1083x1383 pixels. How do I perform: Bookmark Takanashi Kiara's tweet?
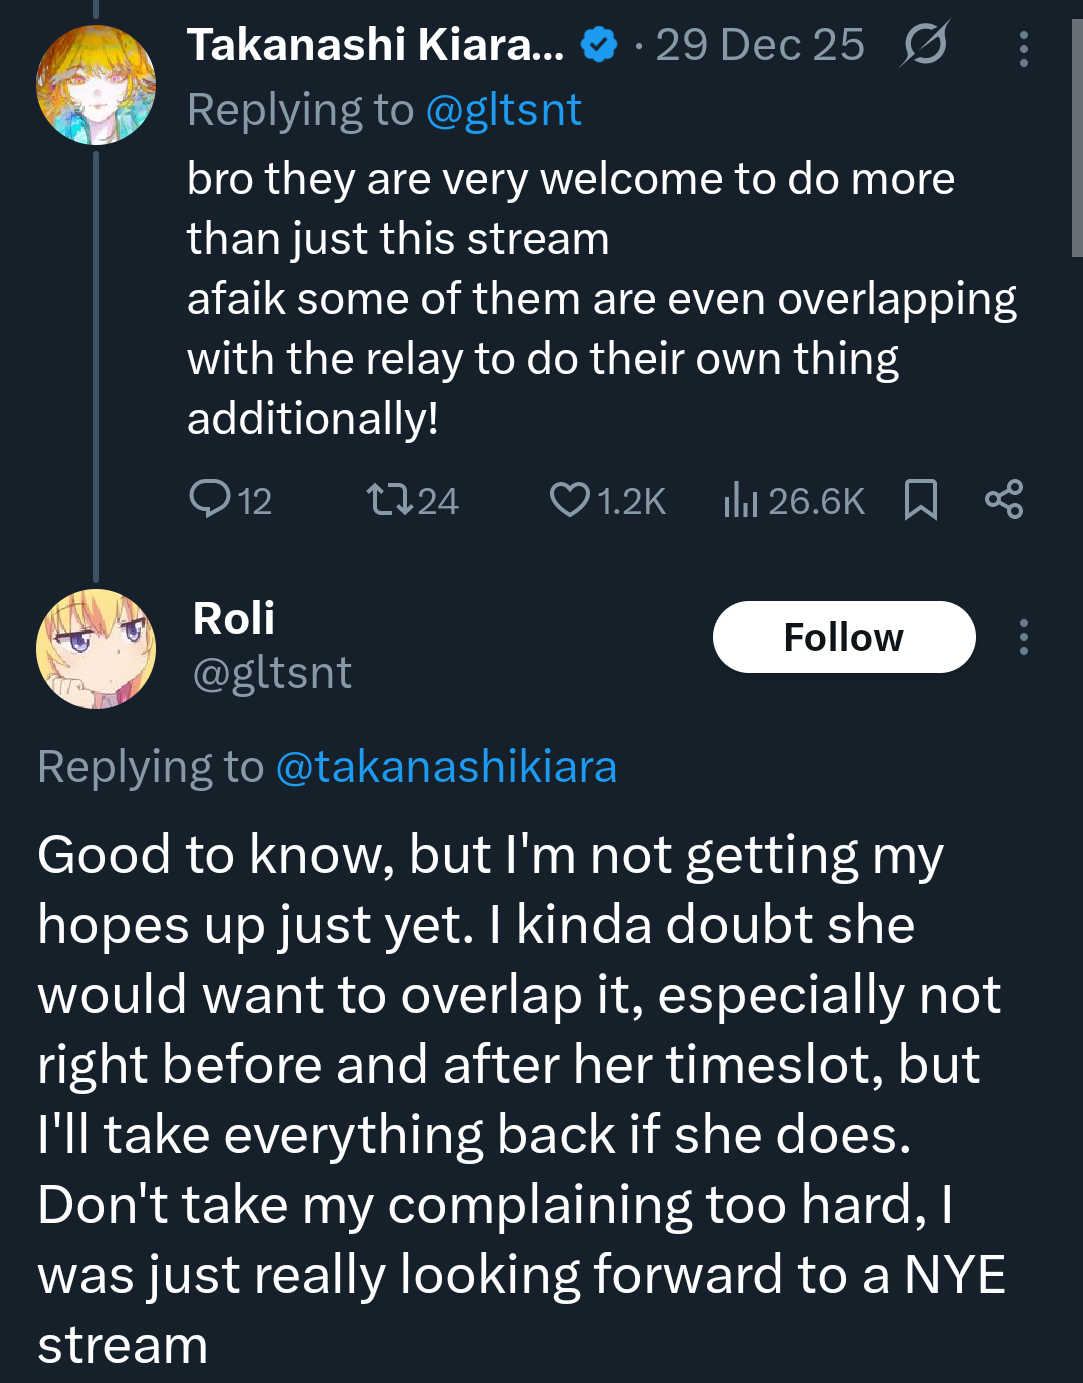pos(920,499)
